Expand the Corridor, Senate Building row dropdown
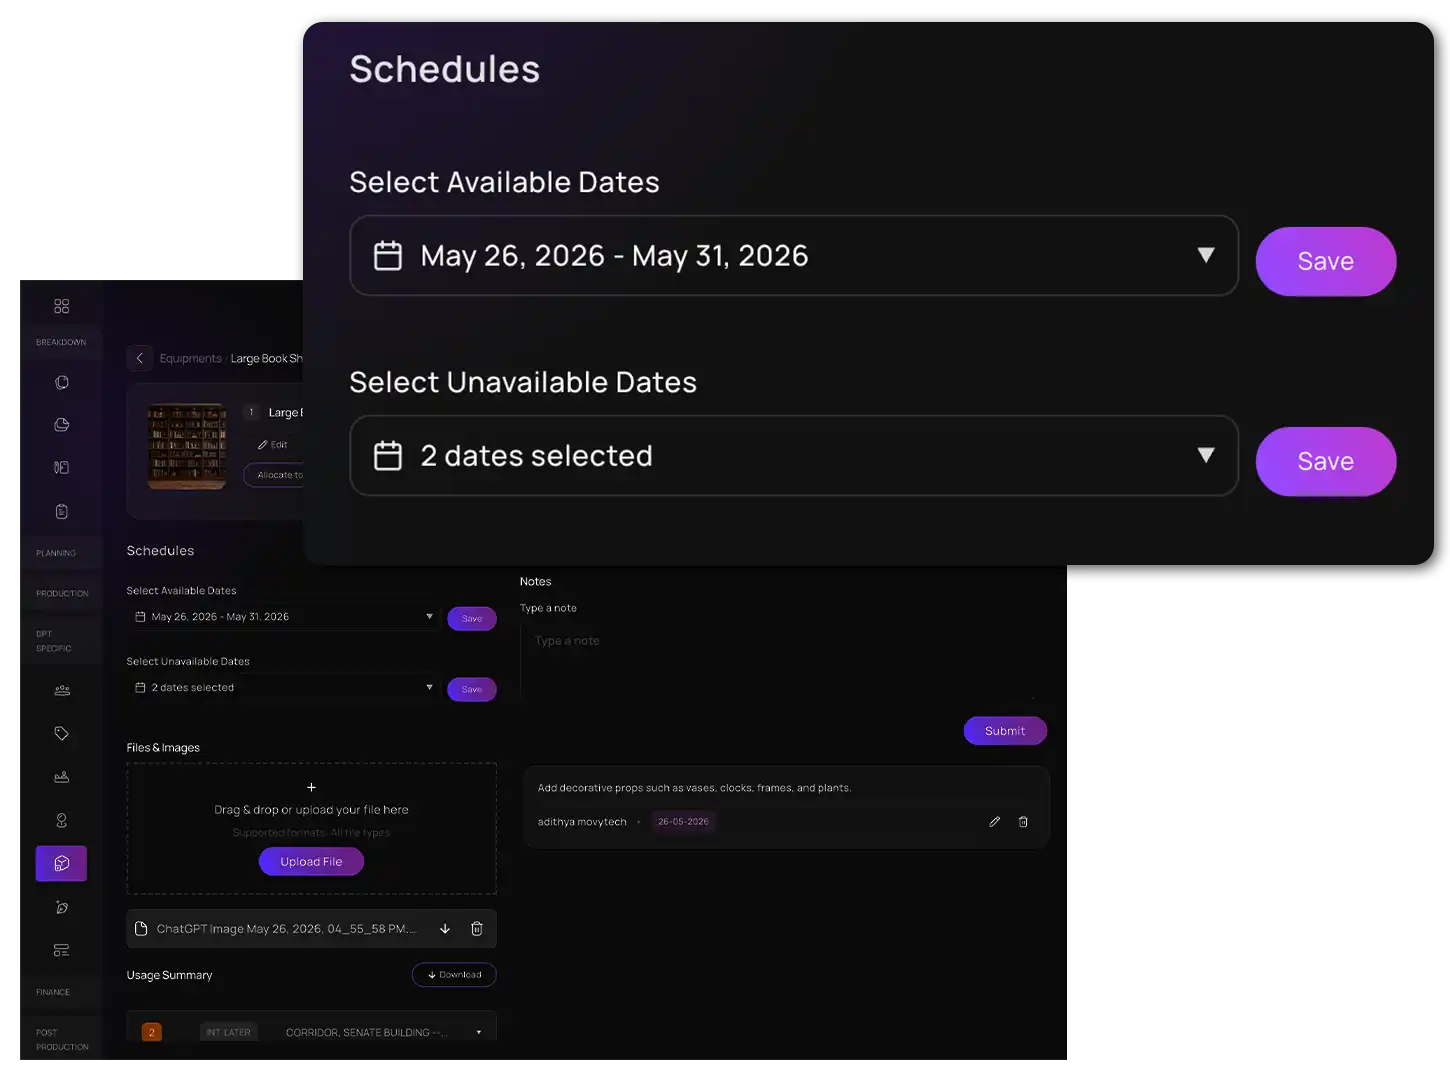Image resolution: width=1450 pixels, height=1080 pixels. tap(479, 1032)
